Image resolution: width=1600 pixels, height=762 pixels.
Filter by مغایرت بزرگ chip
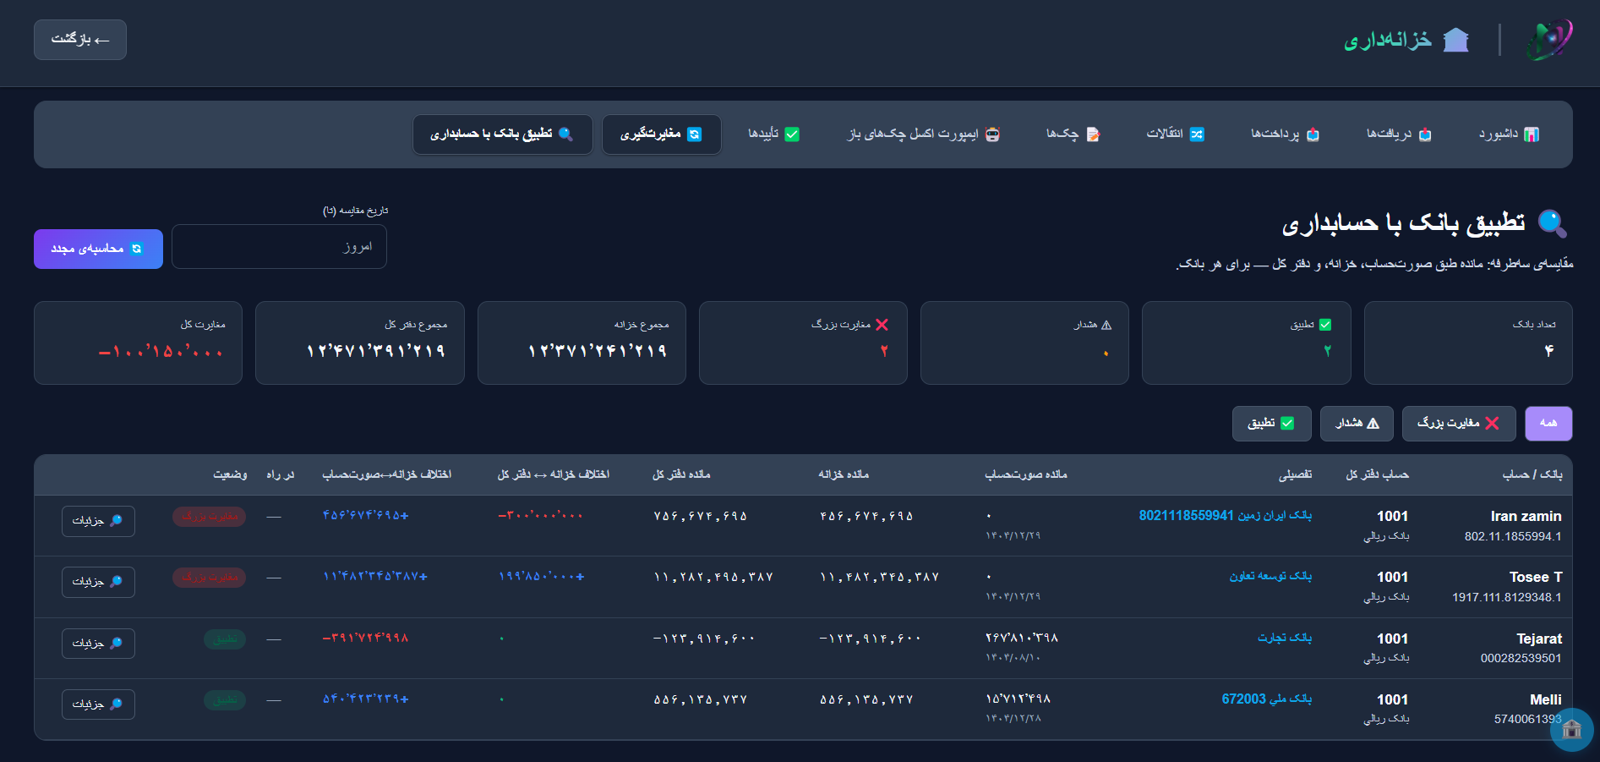1458,423
